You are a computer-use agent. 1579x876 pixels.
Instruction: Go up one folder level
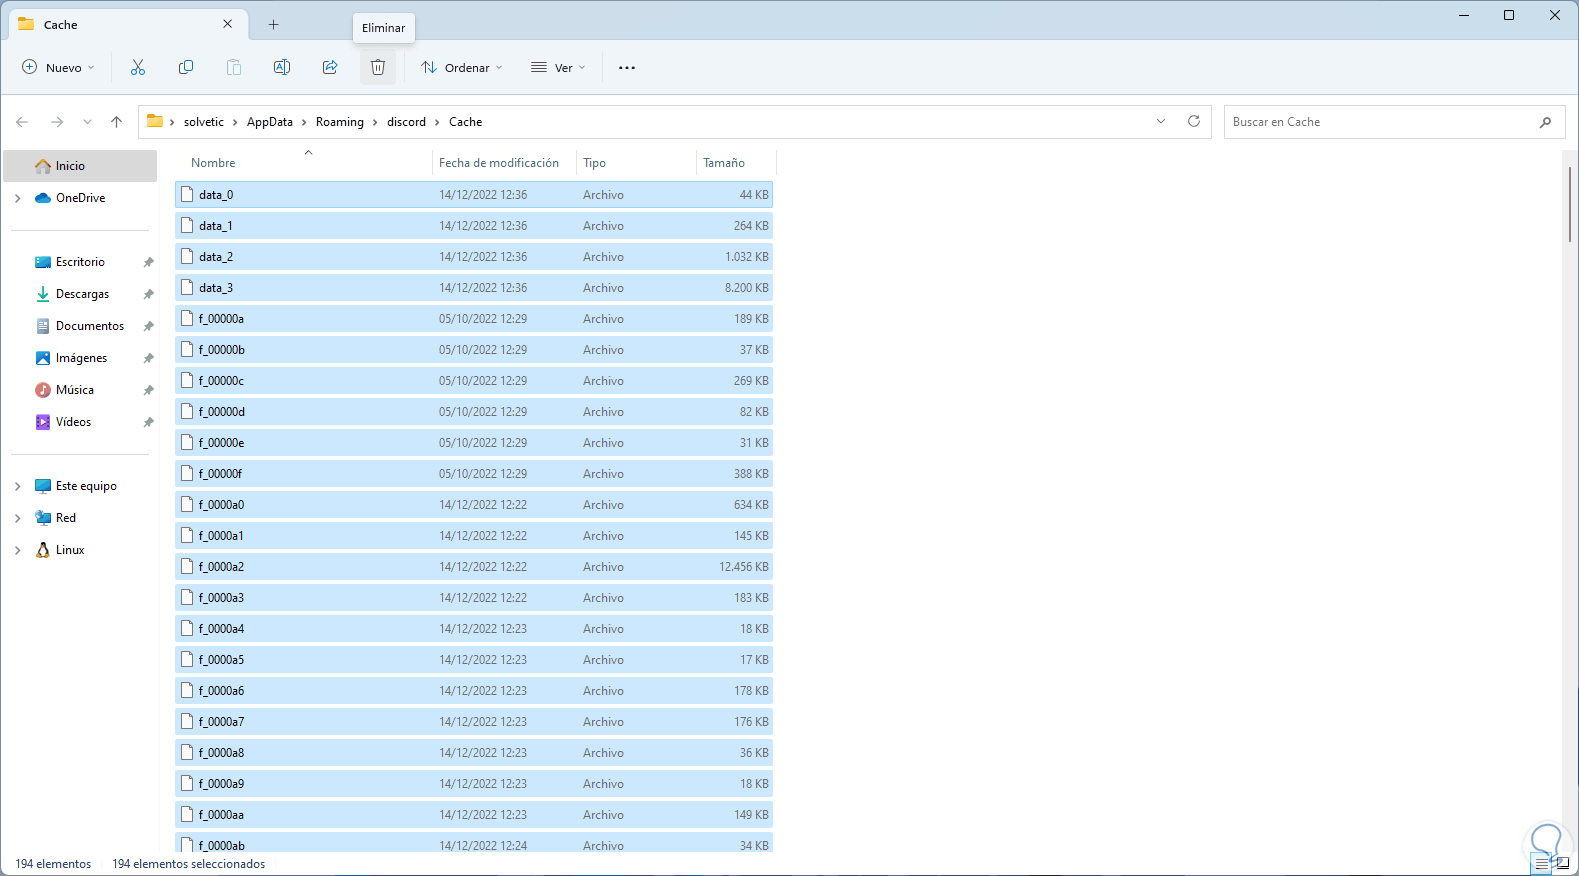coord(117,122)
